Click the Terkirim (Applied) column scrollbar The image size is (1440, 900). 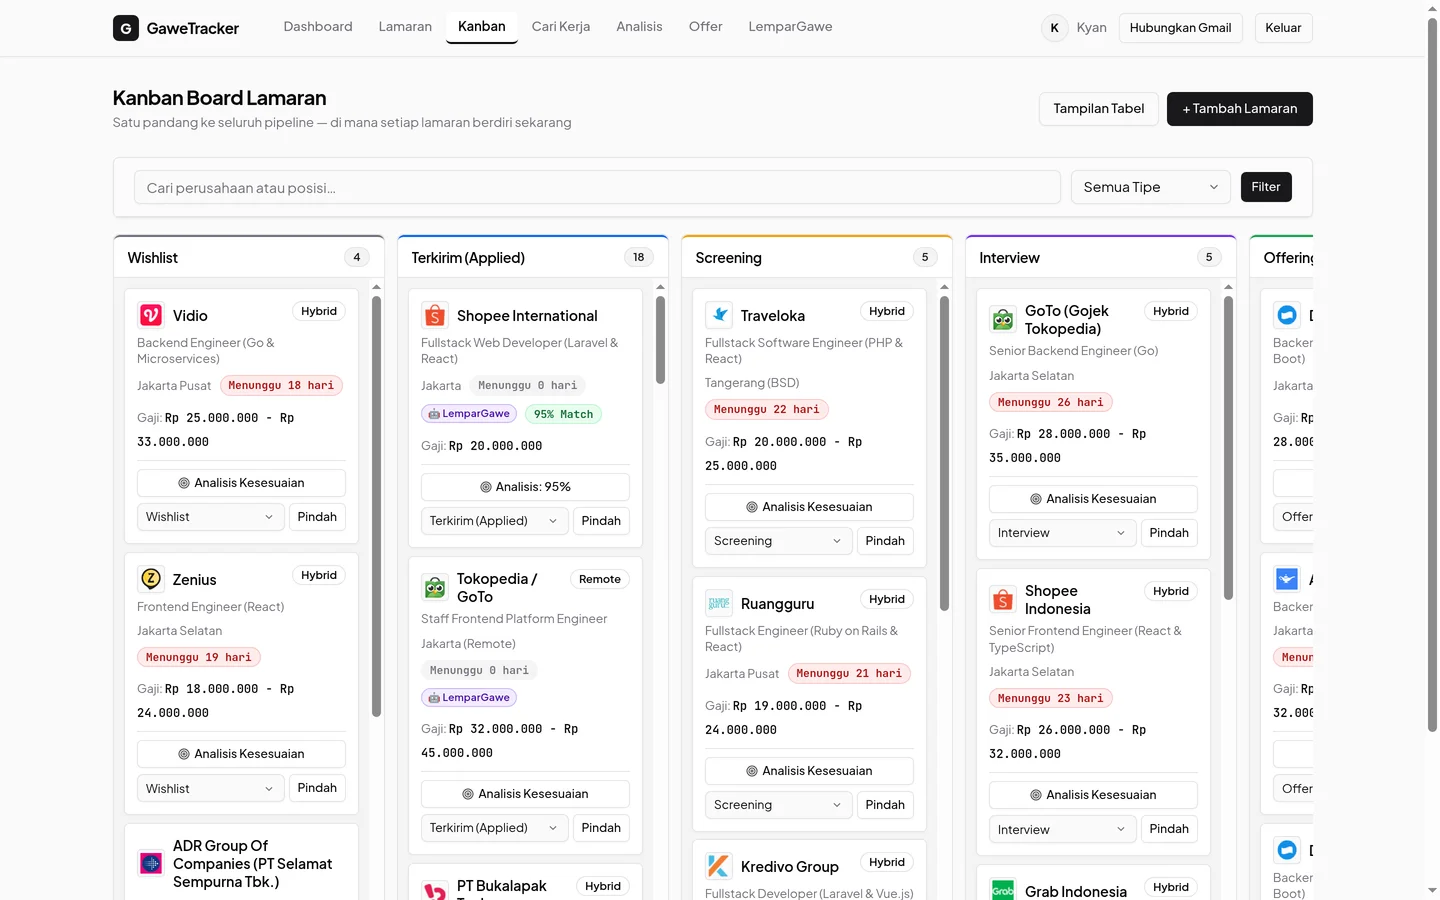660,340
